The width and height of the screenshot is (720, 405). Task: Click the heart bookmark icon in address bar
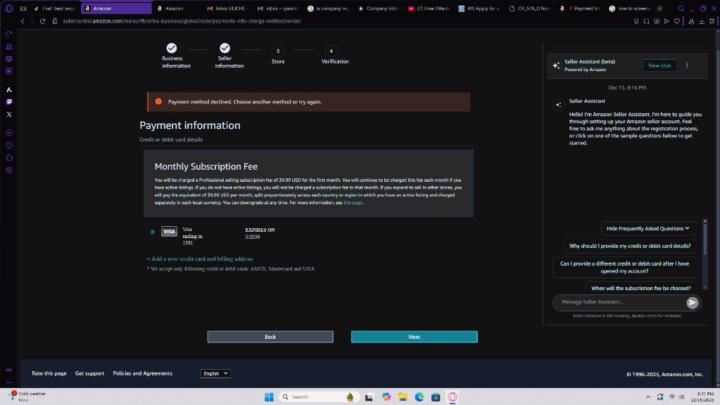click(677, 21)
